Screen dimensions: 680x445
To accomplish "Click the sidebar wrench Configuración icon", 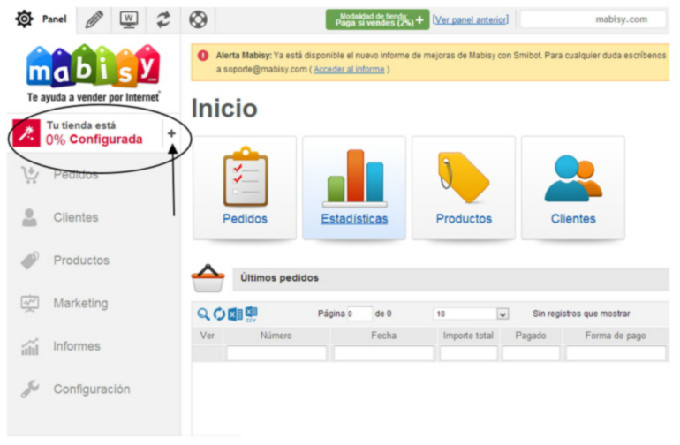I will click(29, 389).
